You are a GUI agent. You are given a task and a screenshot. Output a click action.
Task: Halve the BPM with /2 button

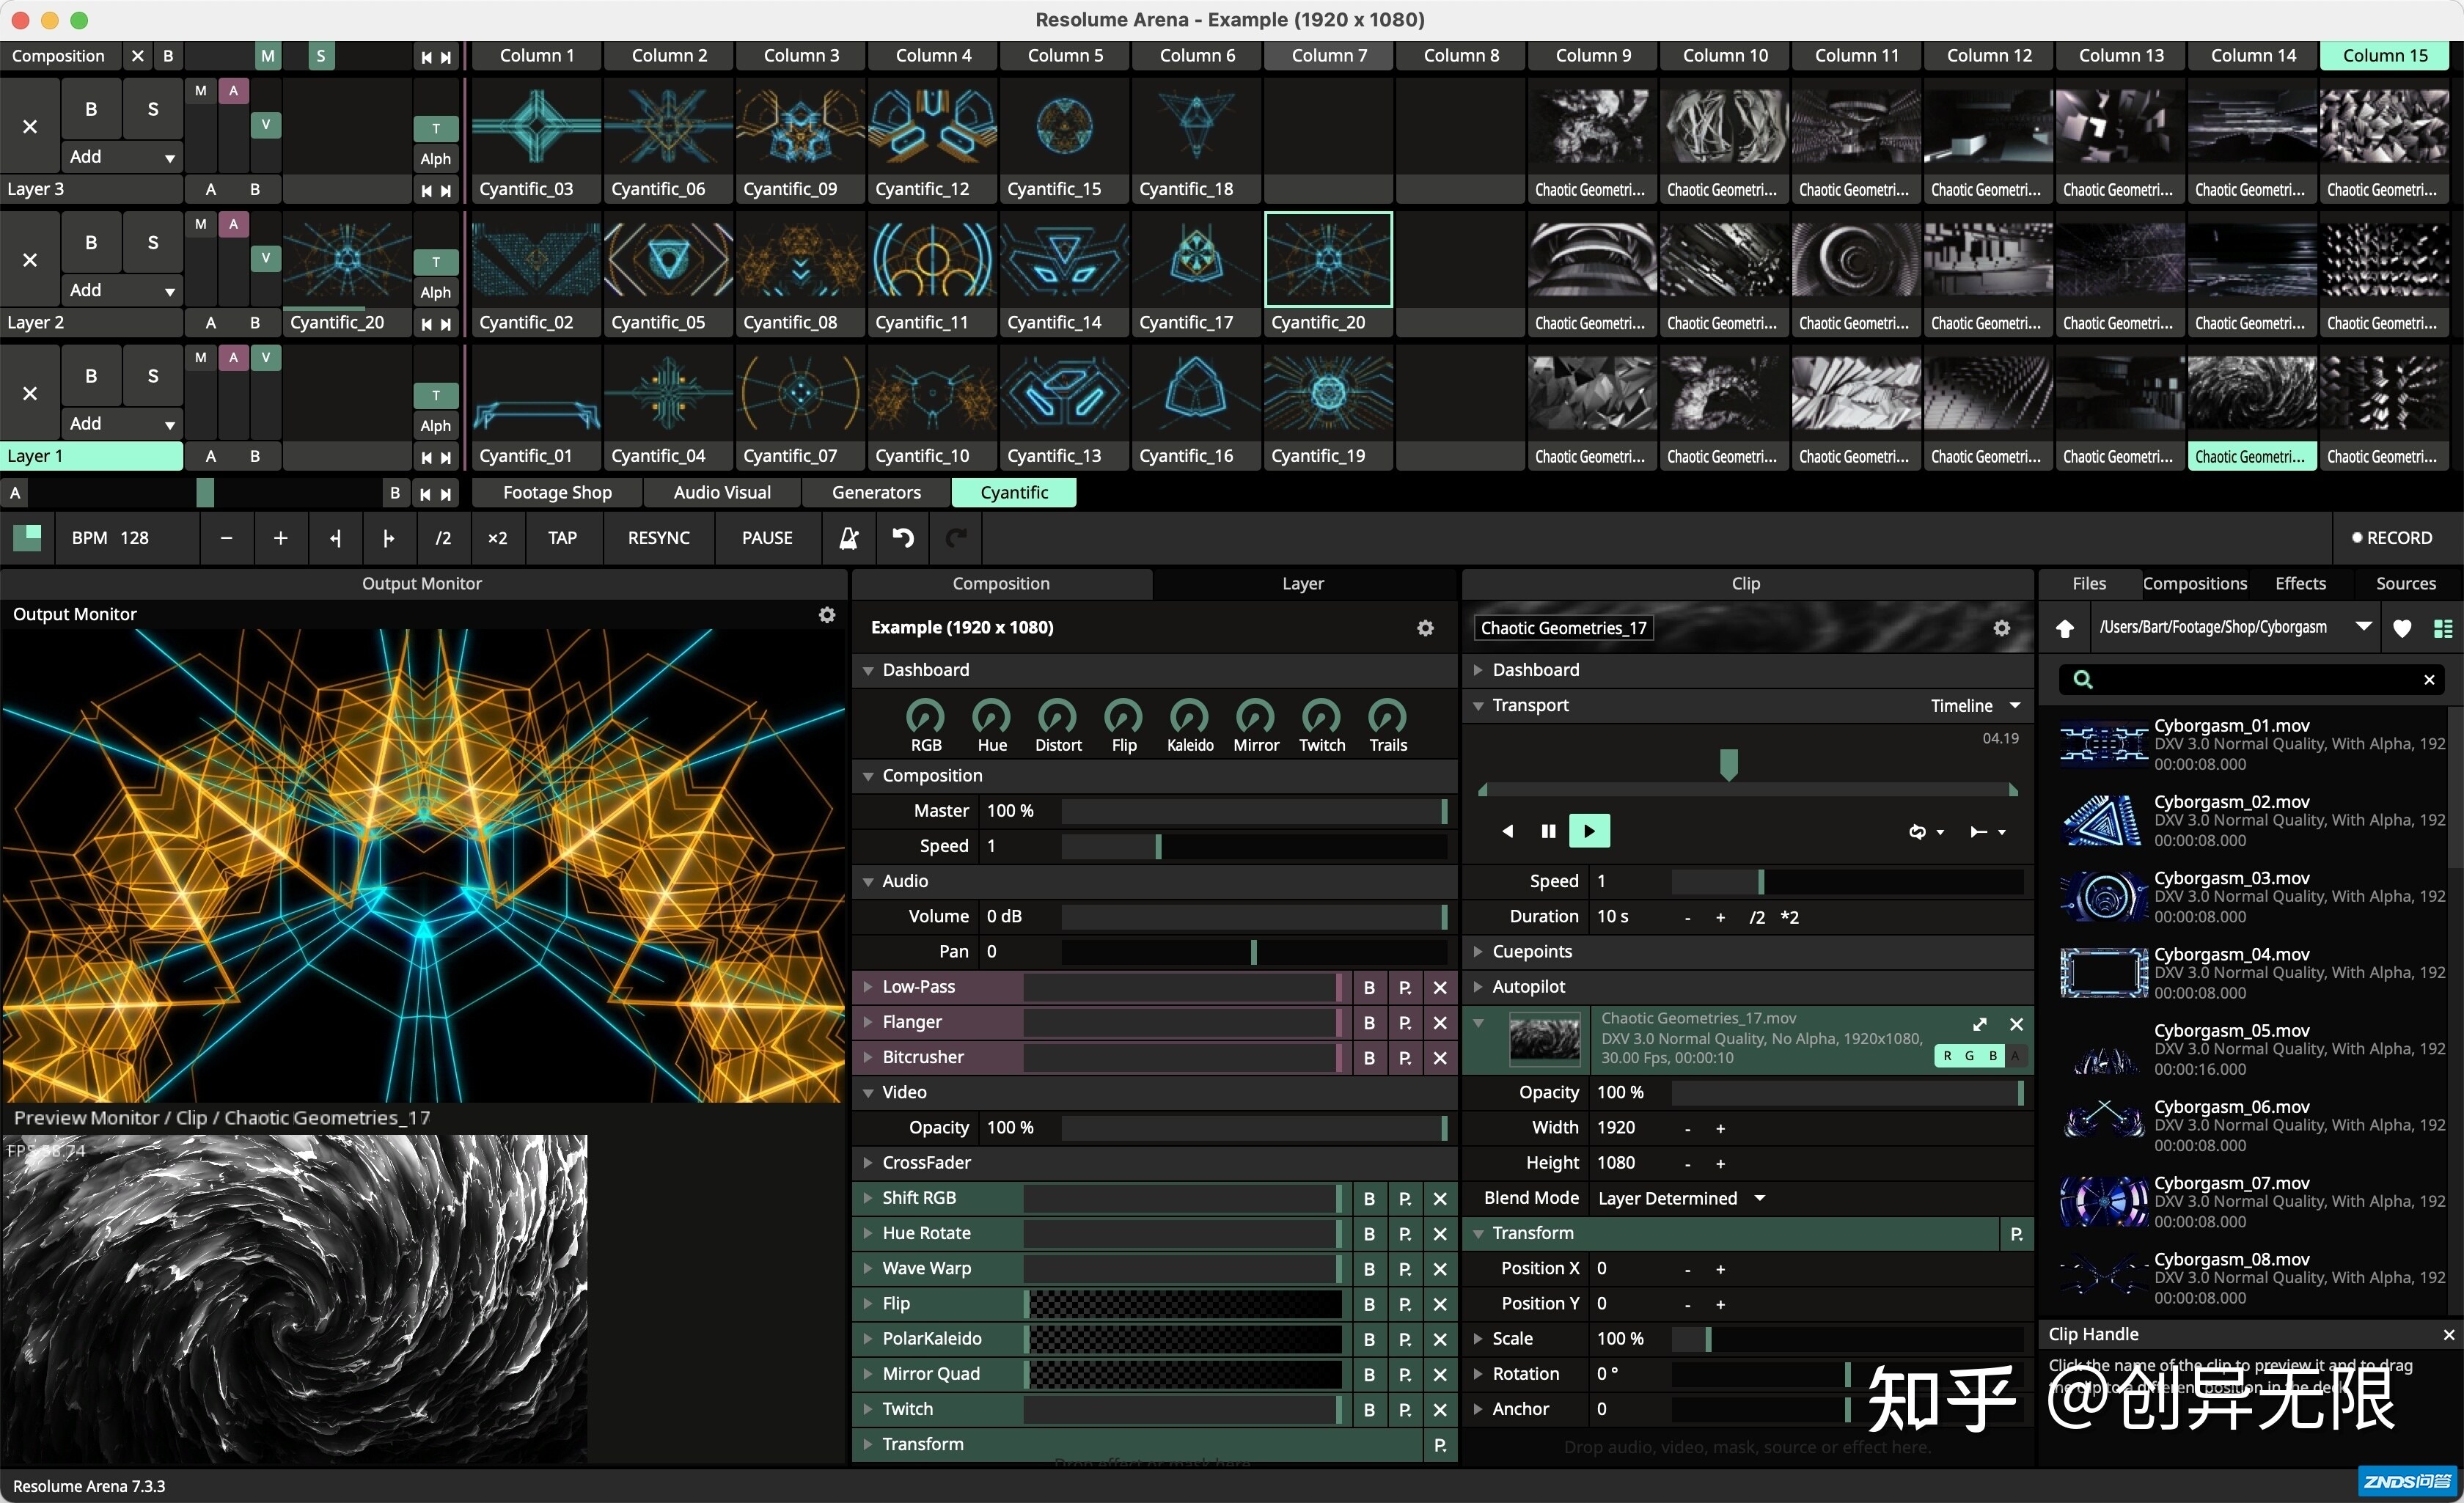443,538
